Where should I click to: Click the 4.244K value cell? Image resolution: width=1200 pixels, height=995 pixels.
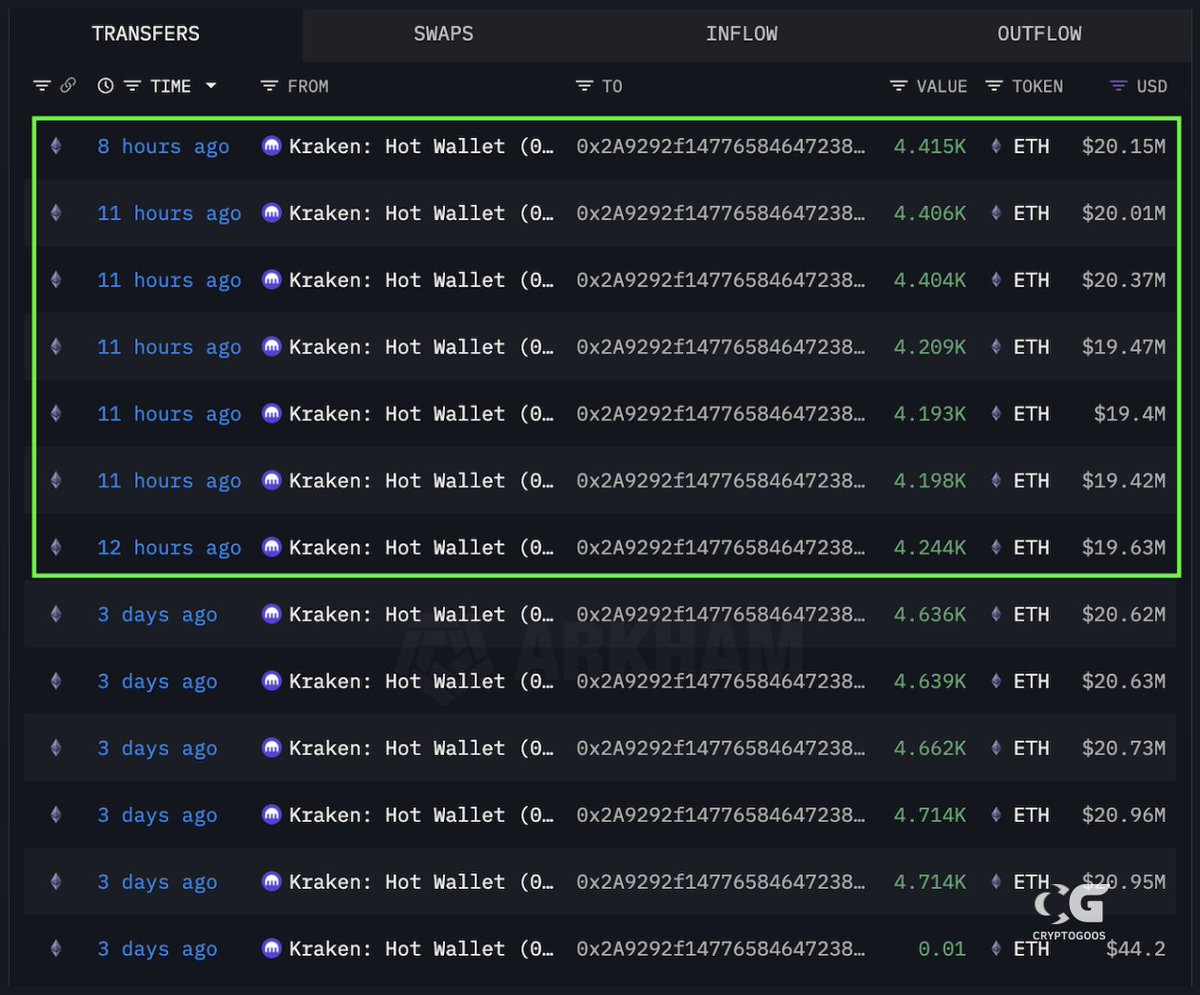(x=930, y=548)
